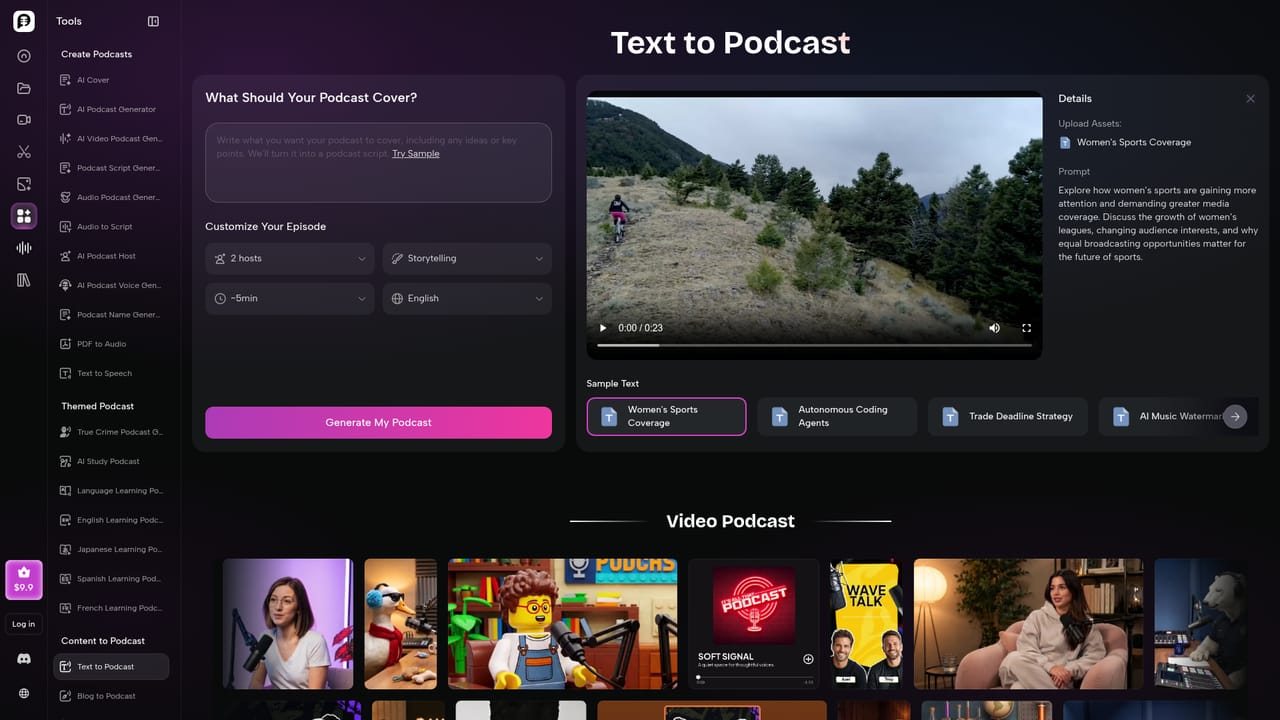
Task: Open the home icon in the sidebar
Action: (24, 56)
